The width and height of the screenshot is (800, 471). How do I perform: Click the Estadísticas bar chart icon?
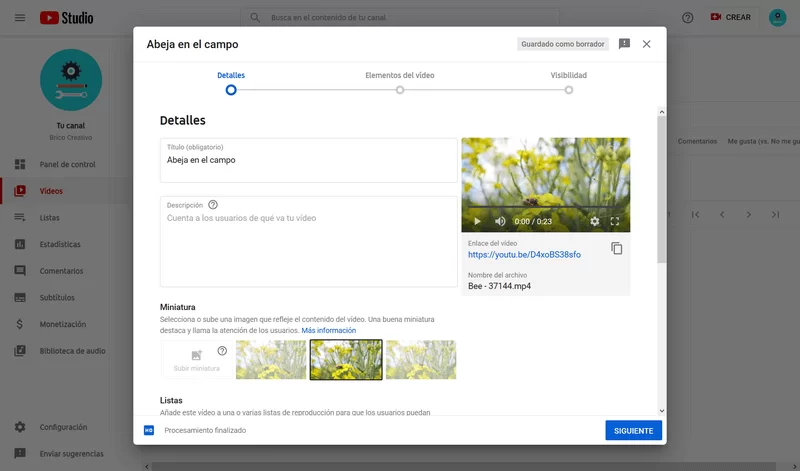(x=20, y=244)
